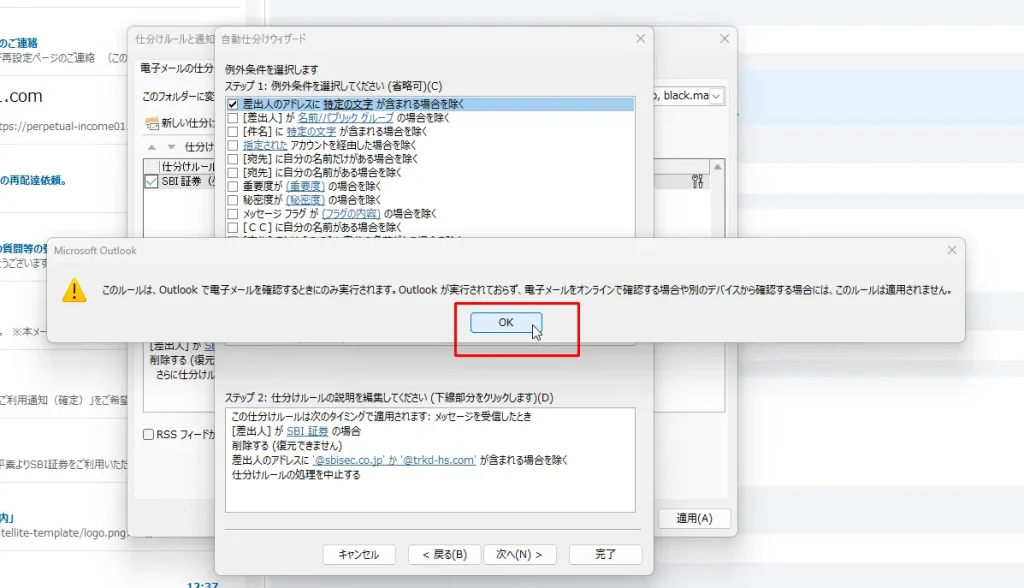This screenshot has height=588, width=1024.
Task: Check [件名] に特定の文字が含まれる場合を除く
Action: click(x=232, y=131)
